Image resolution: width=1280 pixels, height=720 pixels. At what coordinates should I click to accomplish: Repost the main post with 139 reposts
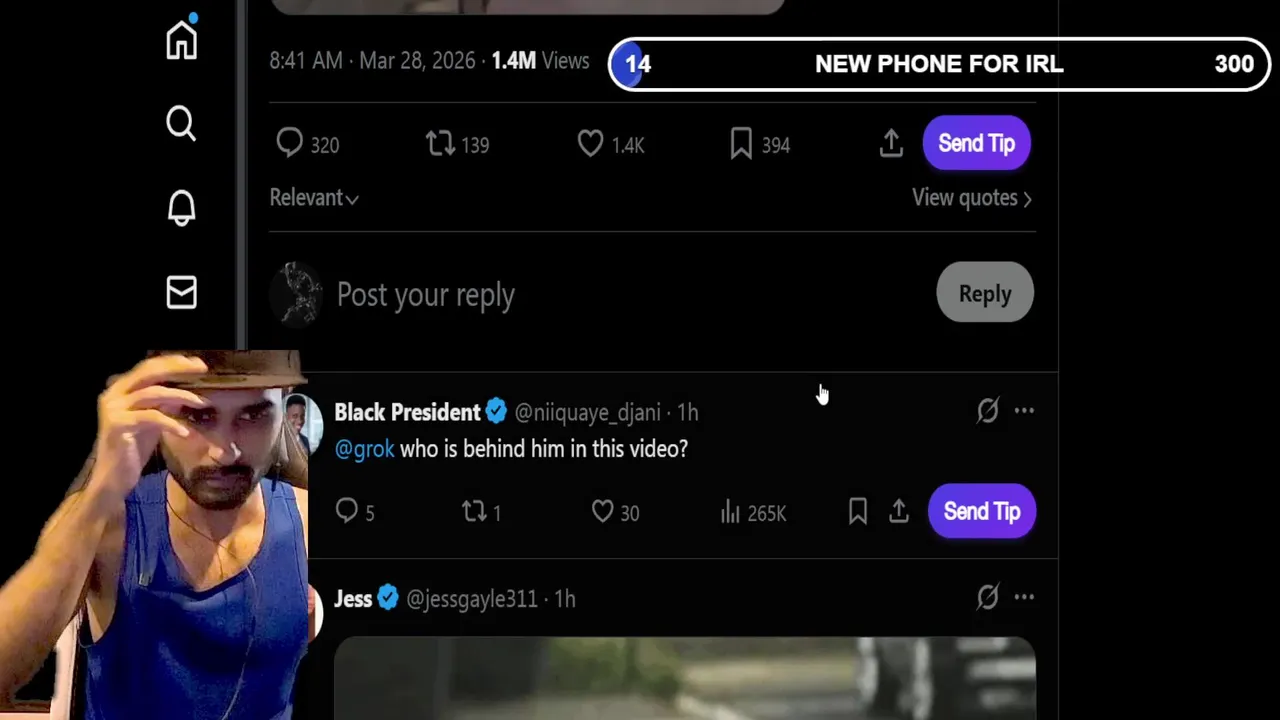tap(457, 144)
